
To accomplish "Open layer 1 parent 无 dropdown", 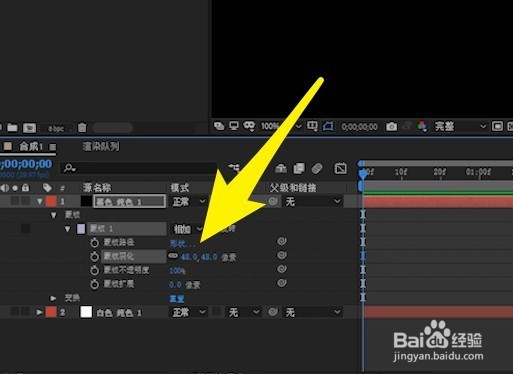I will pos(313,202).
